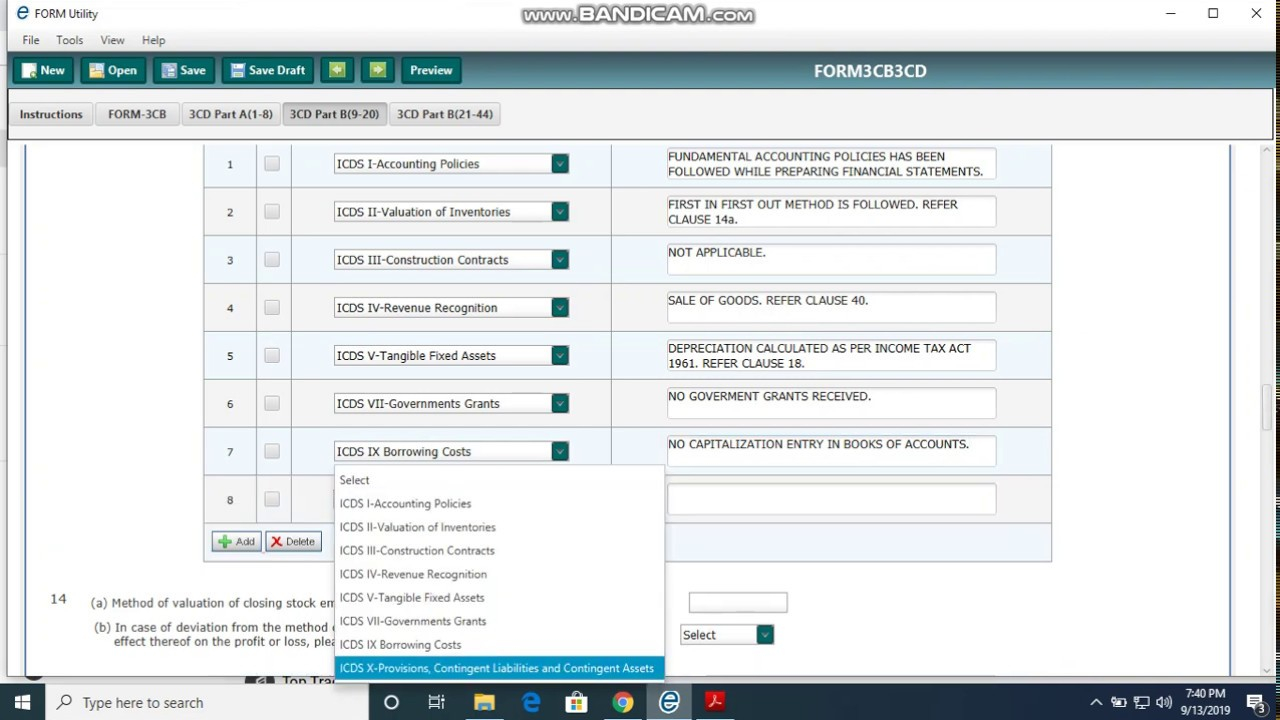This screenshot has height=720, width=1280.
Task: Choose ICDS VII-Governments Grants from the open list
Action: tap(499, 621)
